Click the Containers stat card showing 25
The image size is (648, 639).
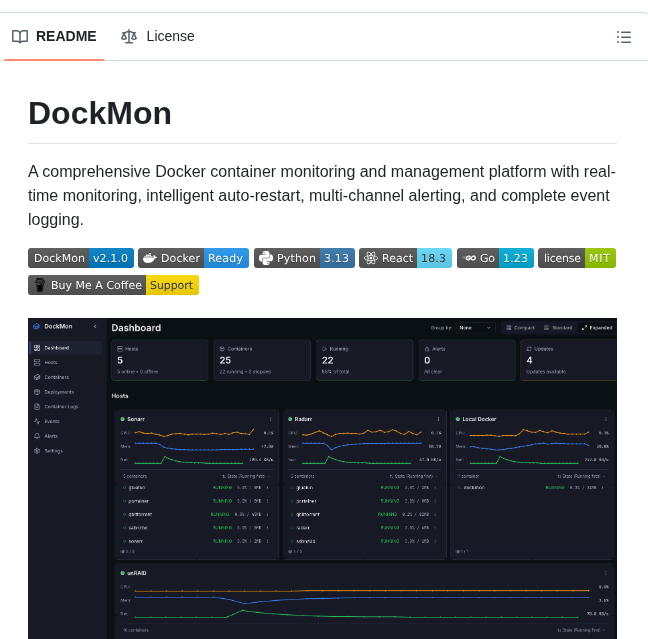pos(262,360)
